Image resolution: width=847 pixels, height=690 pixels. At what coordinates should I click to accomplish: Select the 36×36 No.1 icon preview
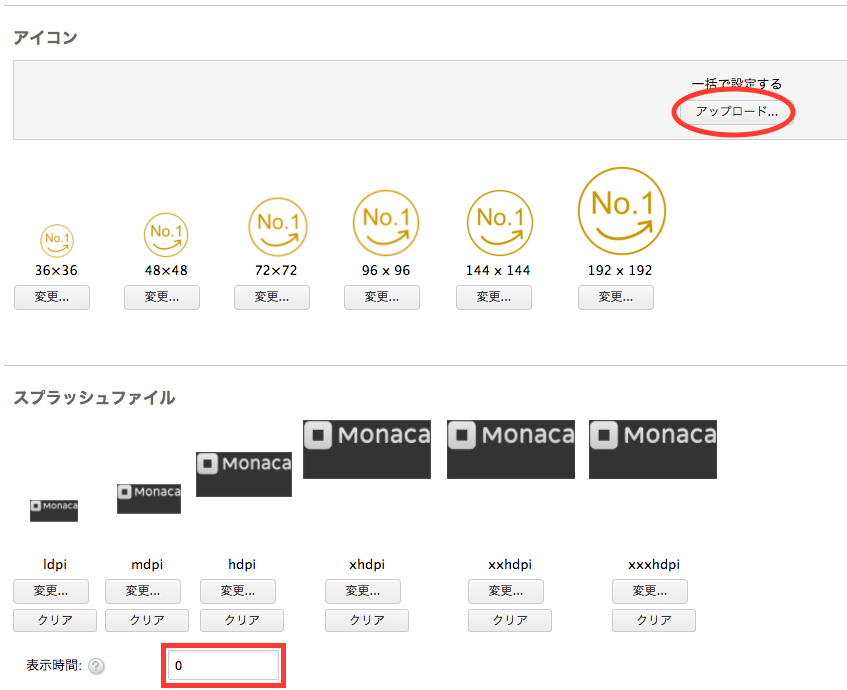pyautogui.click(x=57, y=240)
